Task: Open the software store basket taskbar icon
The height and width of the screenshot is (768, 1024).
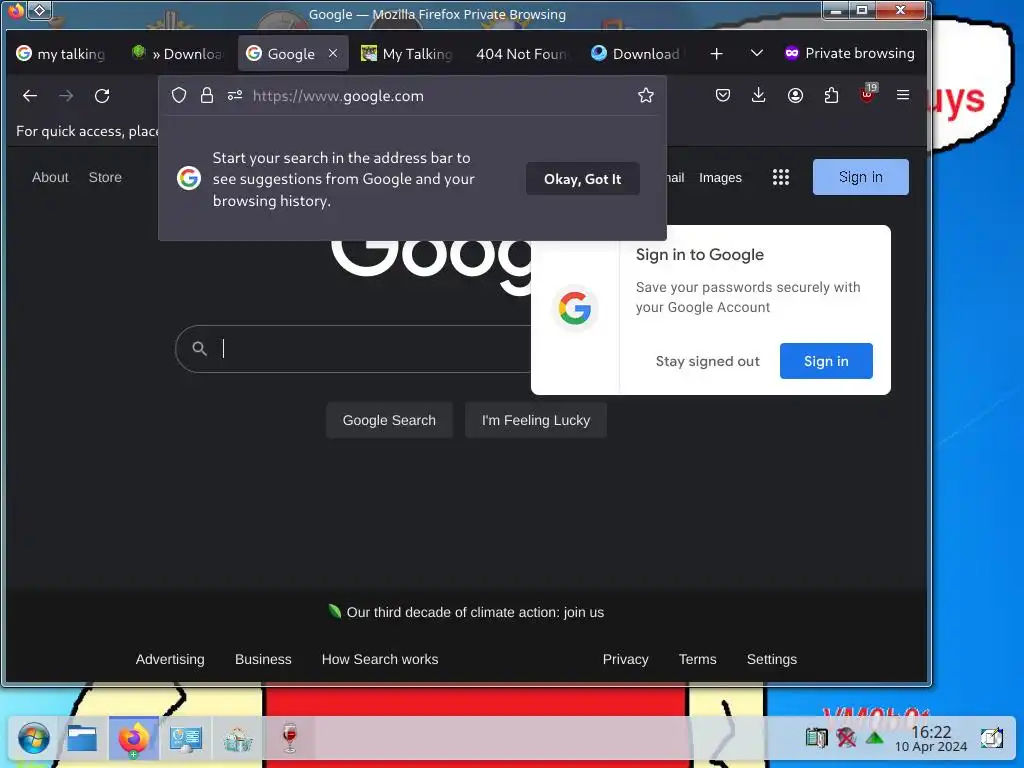Action: coord(238,739)
